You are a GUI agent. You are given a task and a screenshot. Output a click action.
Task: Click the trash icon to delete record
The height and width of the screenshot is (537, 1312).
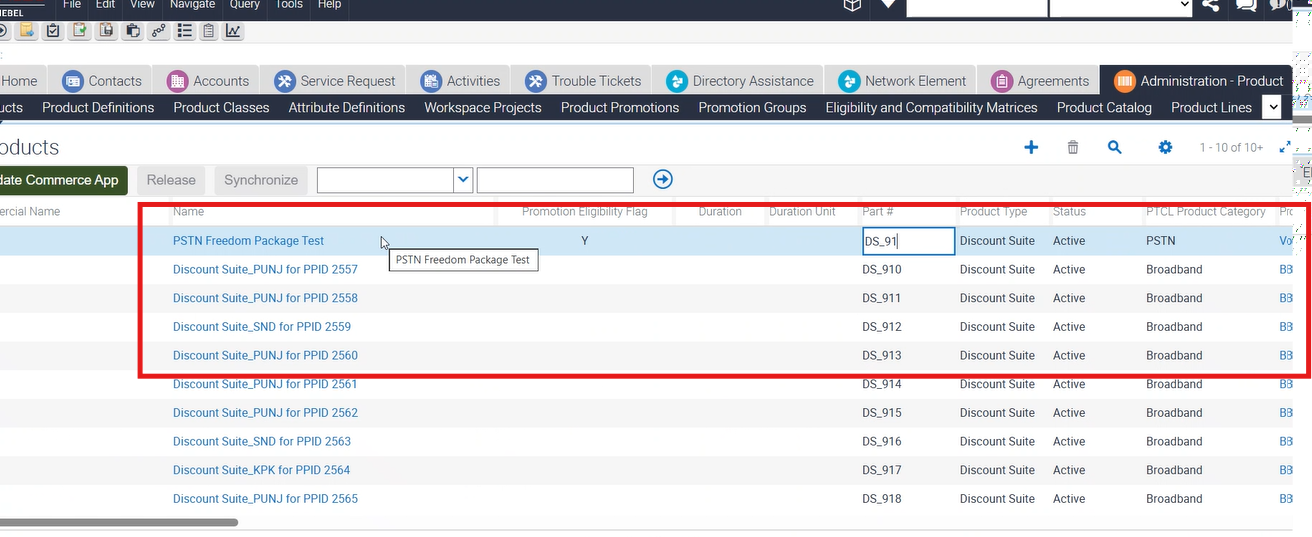pos(1073,147)
